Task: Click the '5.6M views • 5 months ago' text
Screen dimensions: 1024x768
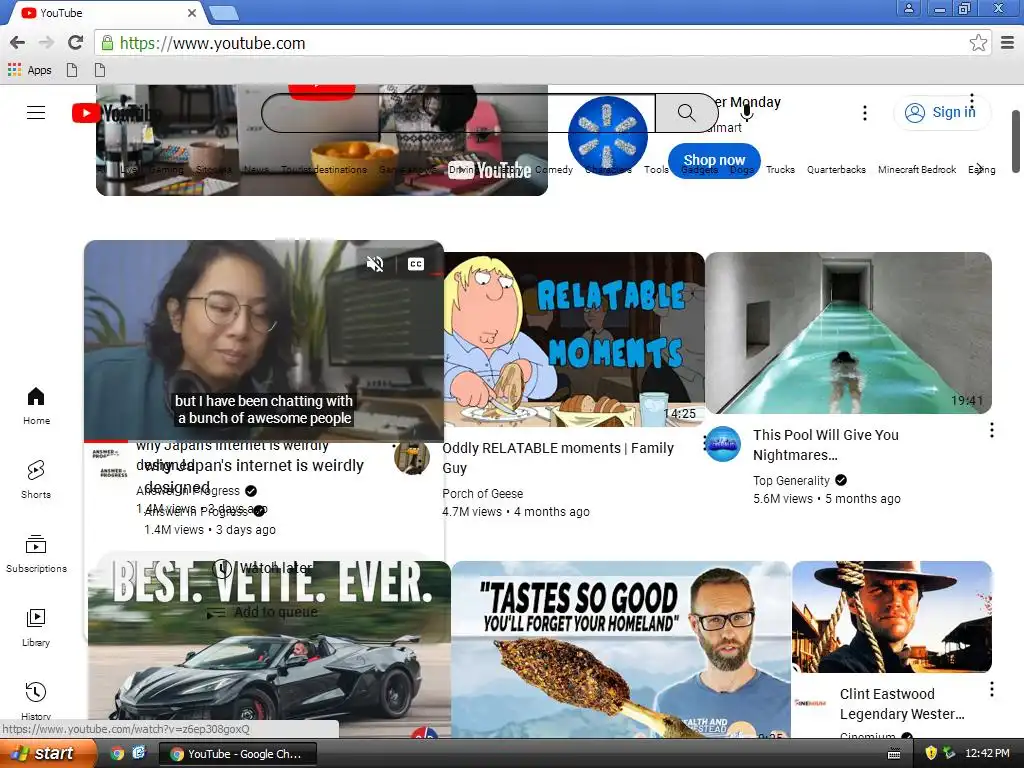Action: pyautogui.click(x=827, y=499)
